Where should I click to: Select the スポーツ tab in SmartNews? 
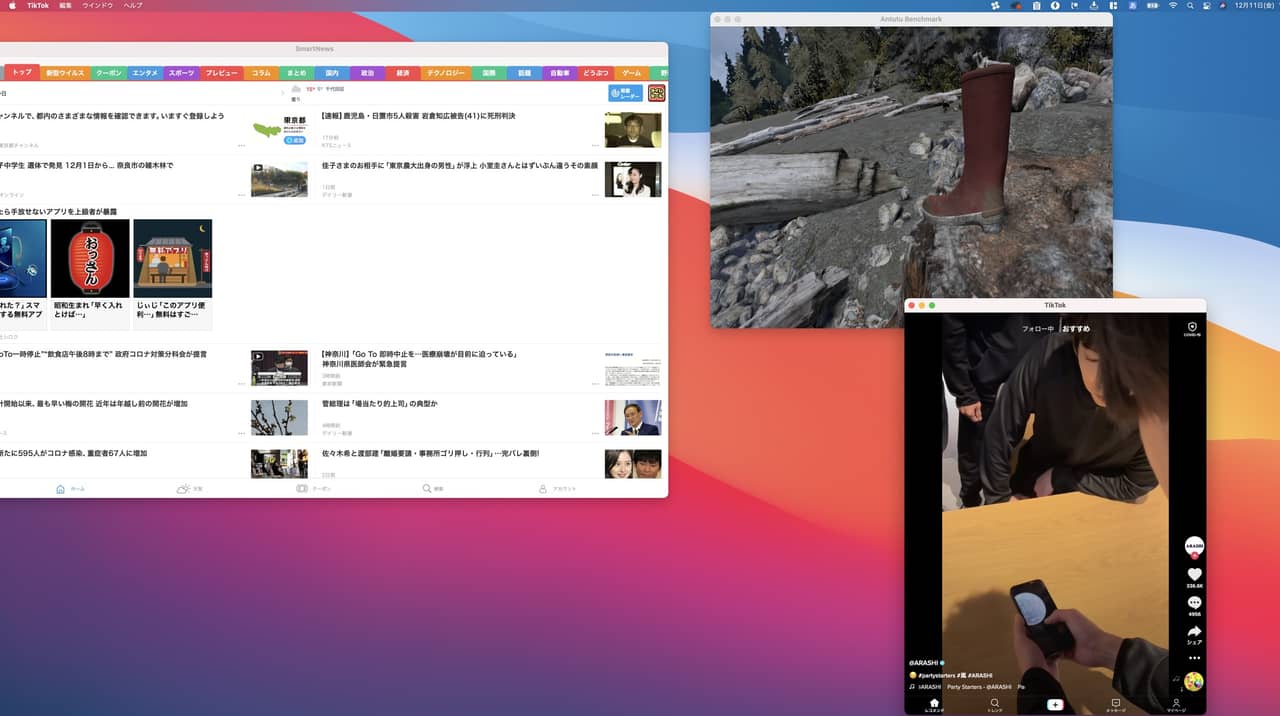[x=181, y=73]
